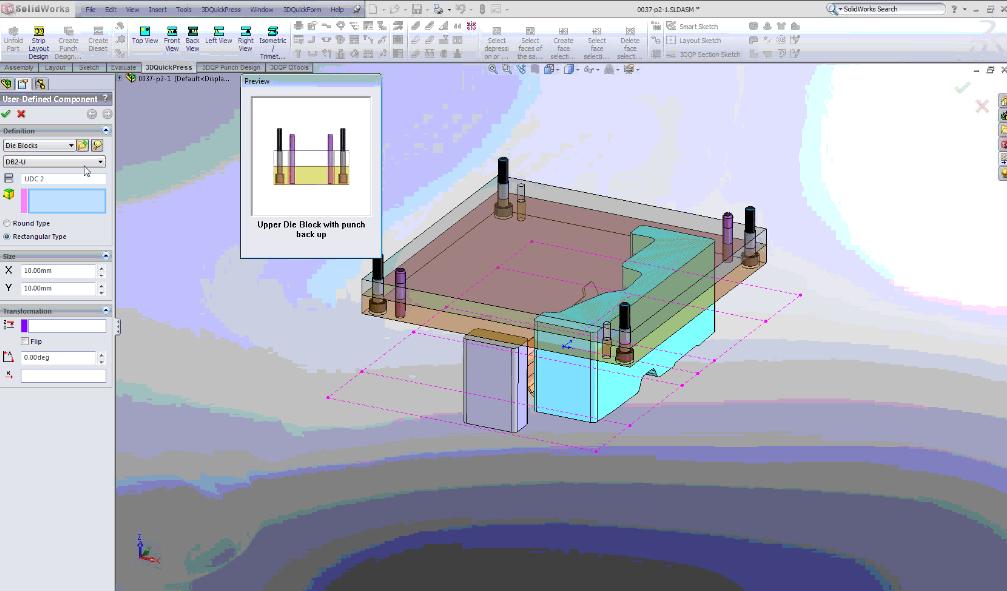This screenshot has width=1007, height=591.
Task: Click the Save icon in title toolbar
Action: point(417,9)
